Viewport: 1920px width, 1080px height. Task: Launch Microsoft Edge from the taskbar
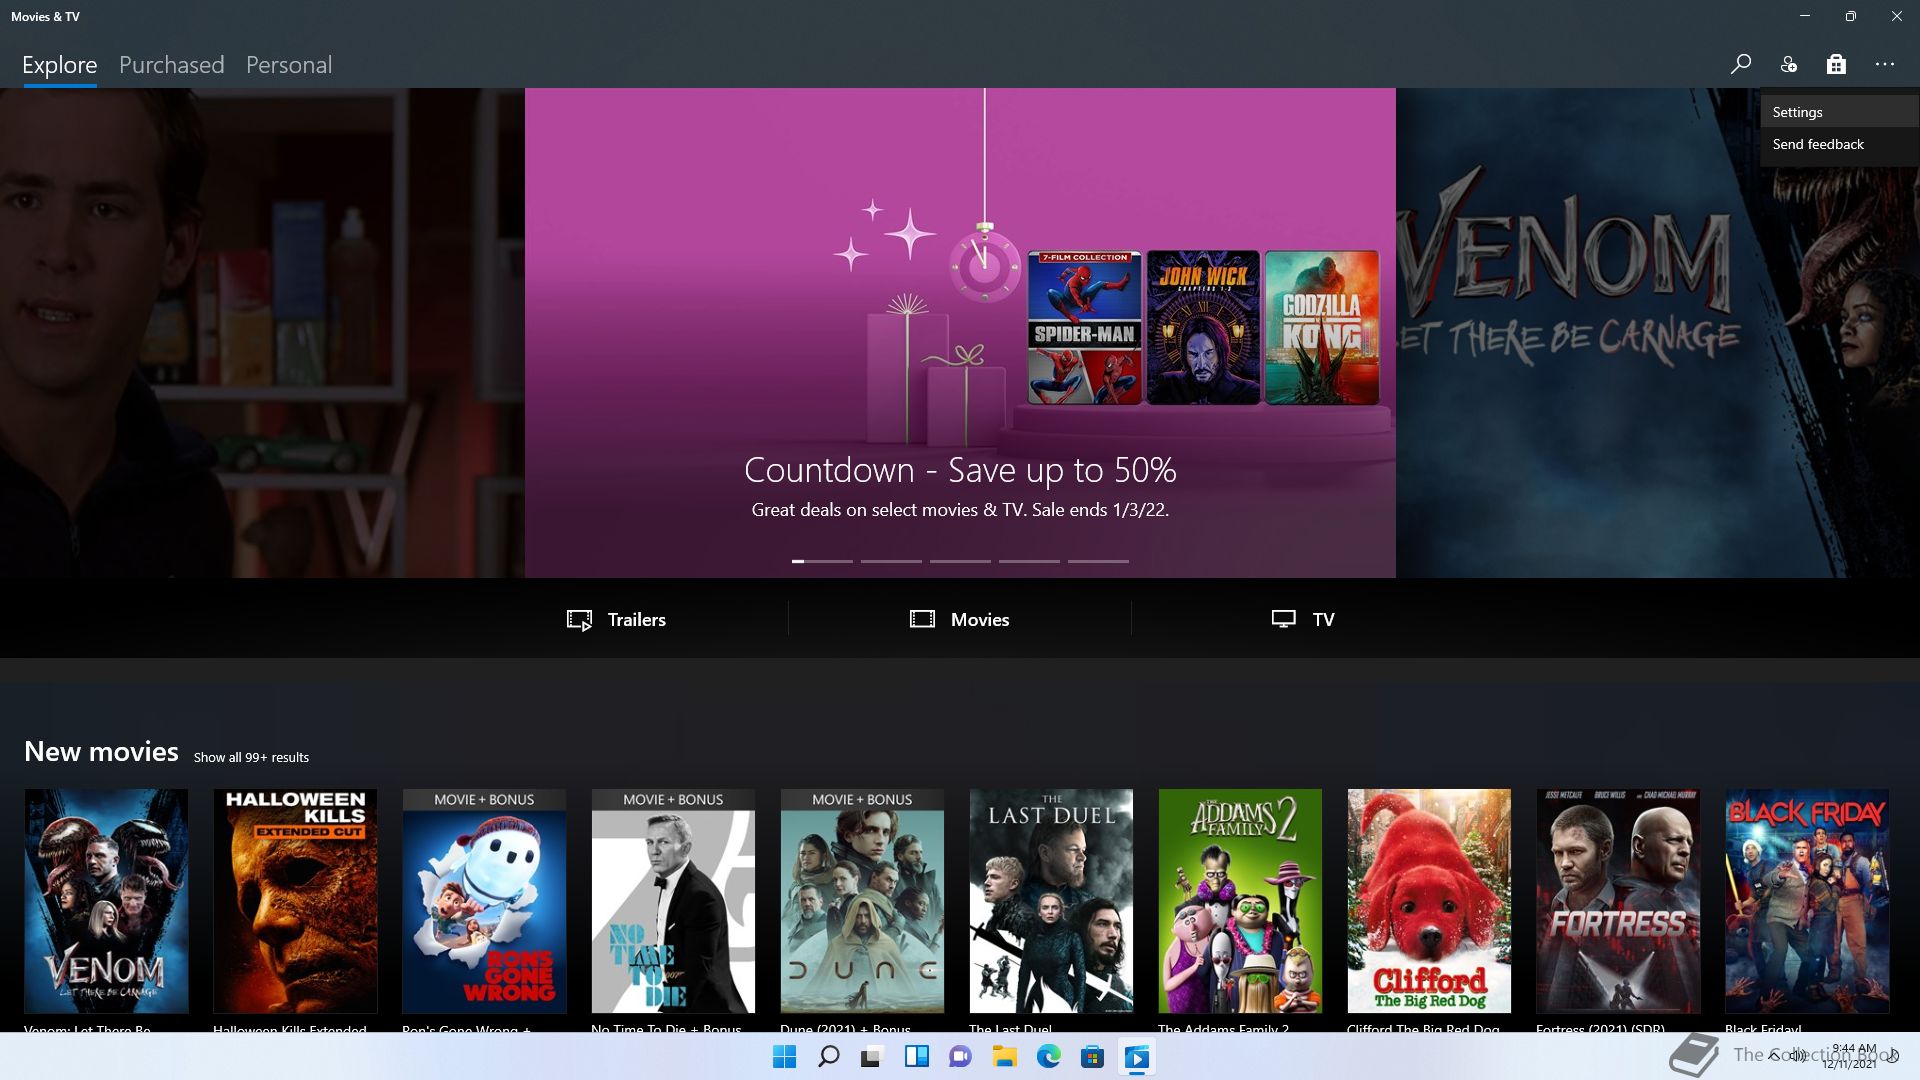pos(1048,1057)
